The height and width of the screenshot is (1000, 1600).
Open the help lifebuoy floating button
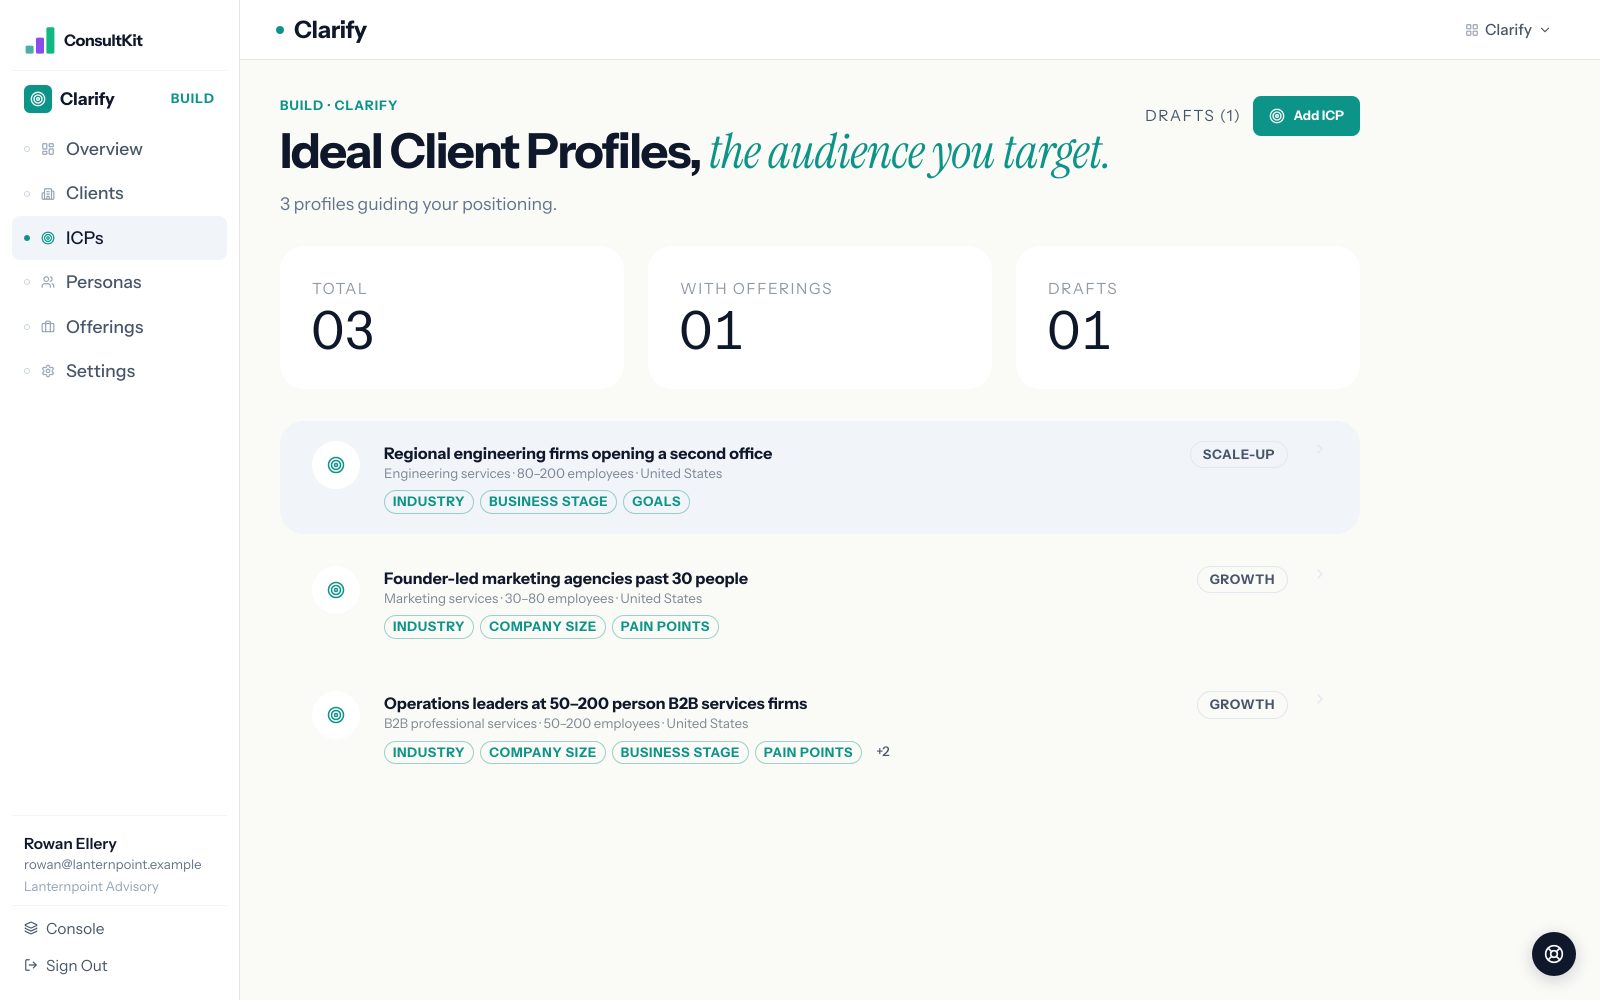coord(1554,954)
